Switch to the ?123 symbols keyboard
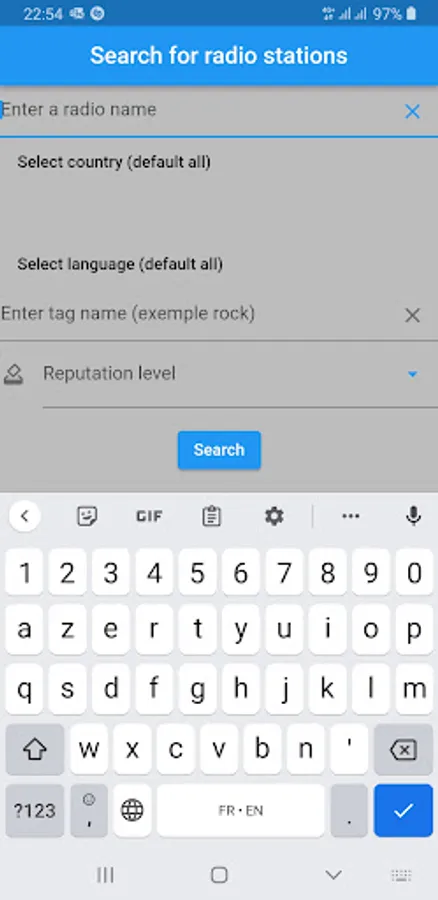Image resolution: width=438 pixels, height=900 pixels. pos(35,810)
